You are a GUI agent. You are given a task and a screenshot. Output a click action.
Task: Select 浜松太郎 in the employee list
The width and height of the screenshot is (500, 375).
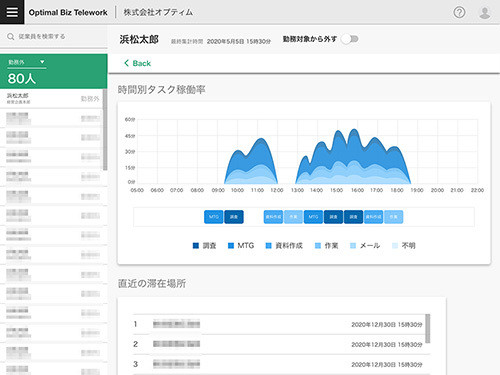point(52,98)
